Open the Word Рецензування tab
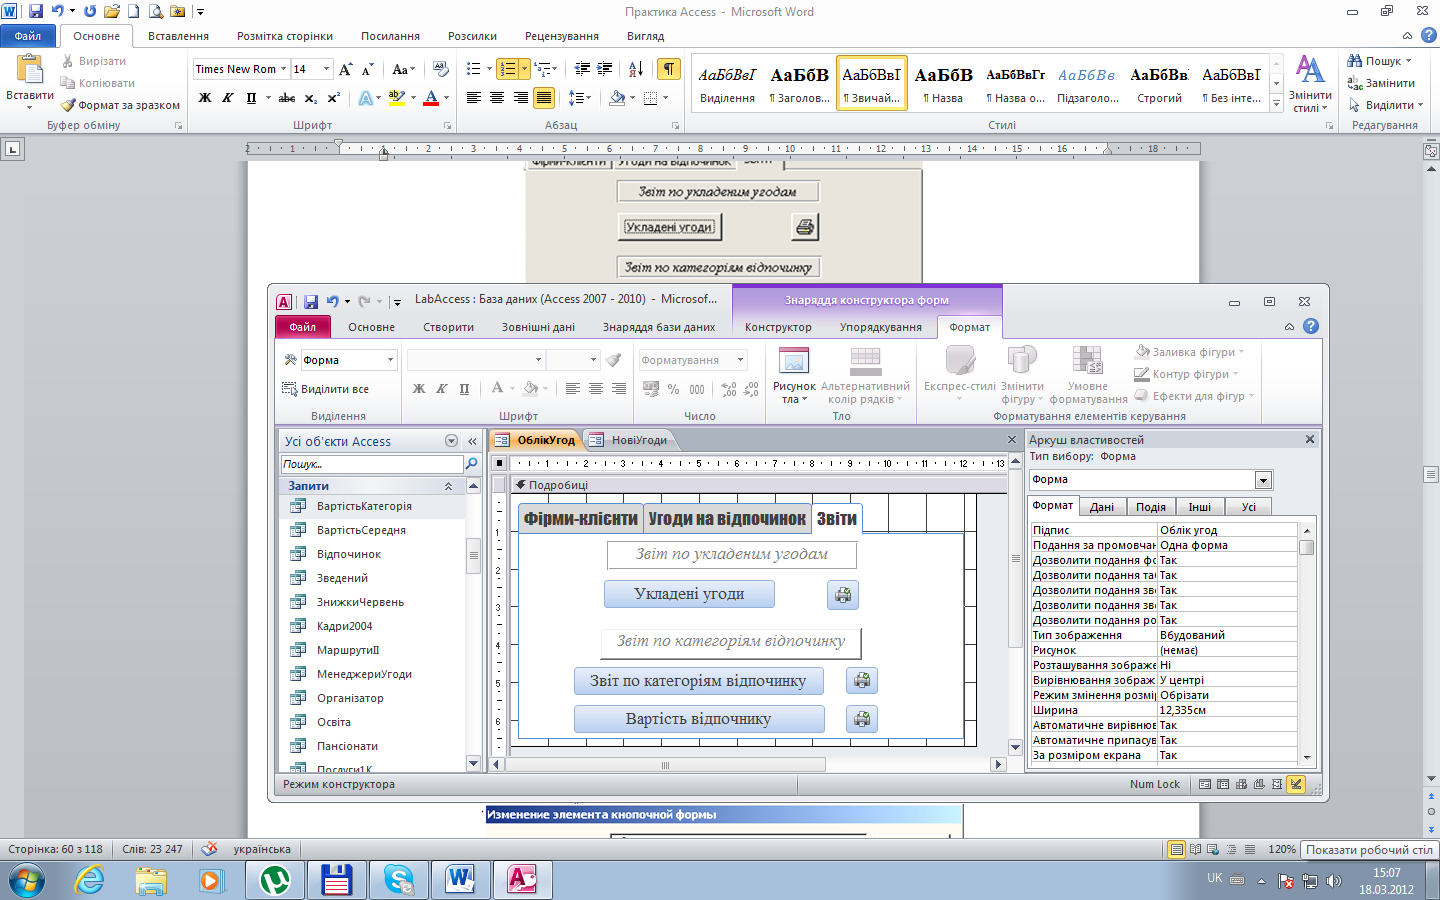The height and width of the screenshot is (900, 1440). (x=562, y=36)
